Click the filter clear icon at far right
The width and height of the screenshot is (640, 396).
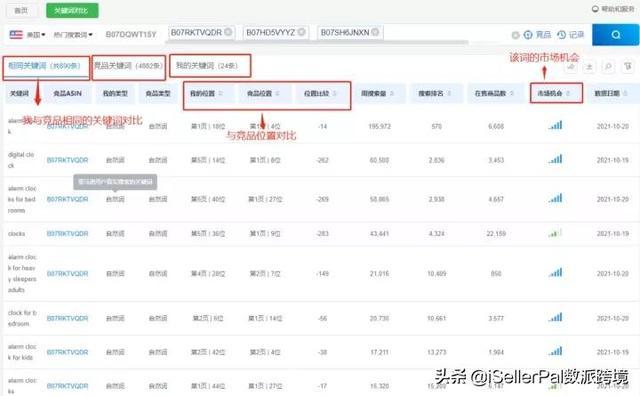coord(628,67)
